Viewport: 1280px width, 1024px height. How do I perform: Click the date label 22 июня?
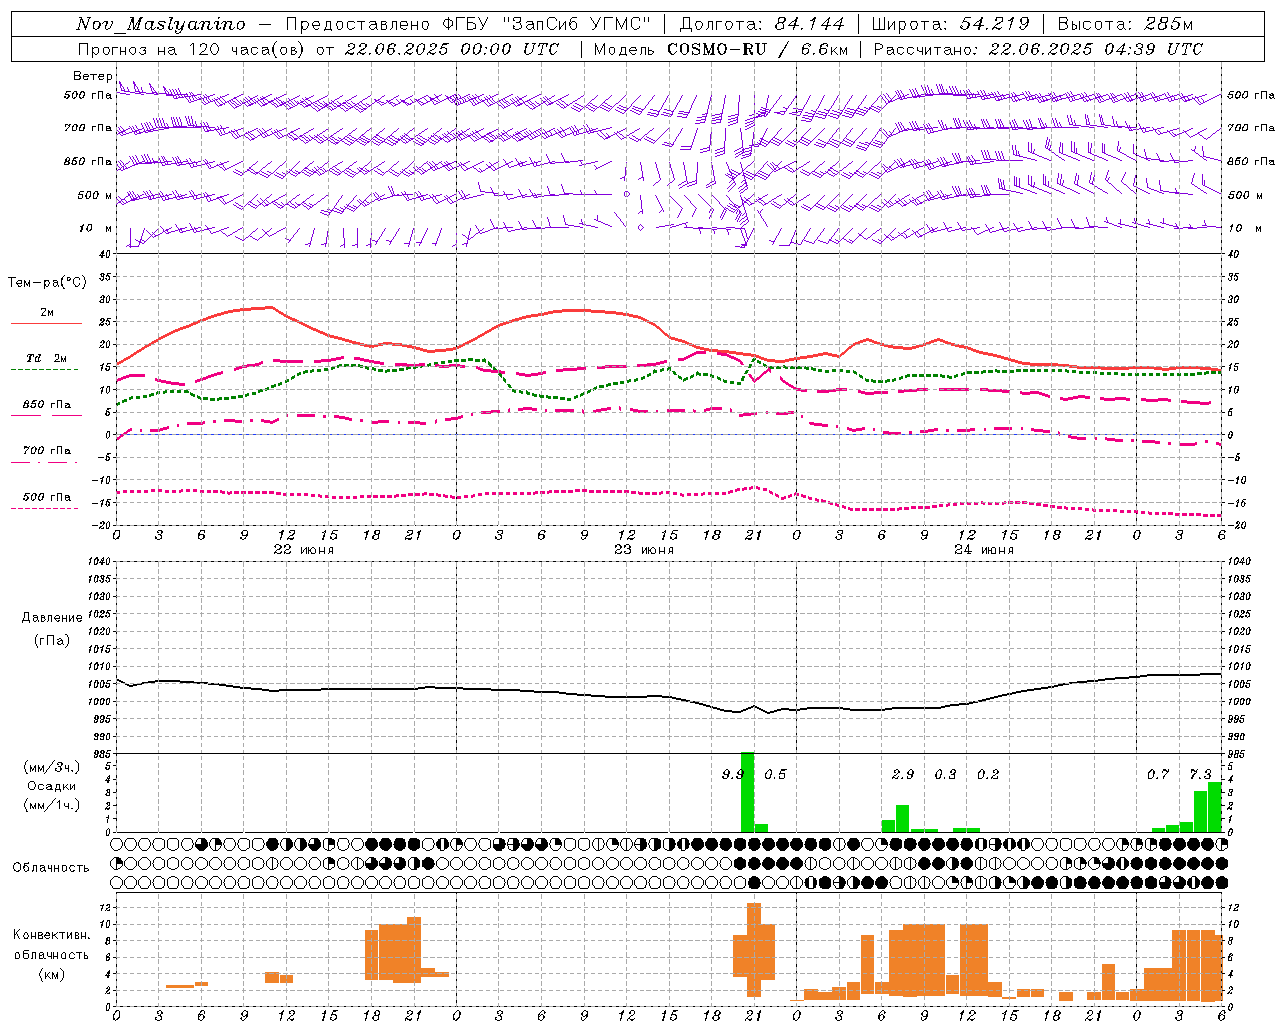(x=304, y=550)
